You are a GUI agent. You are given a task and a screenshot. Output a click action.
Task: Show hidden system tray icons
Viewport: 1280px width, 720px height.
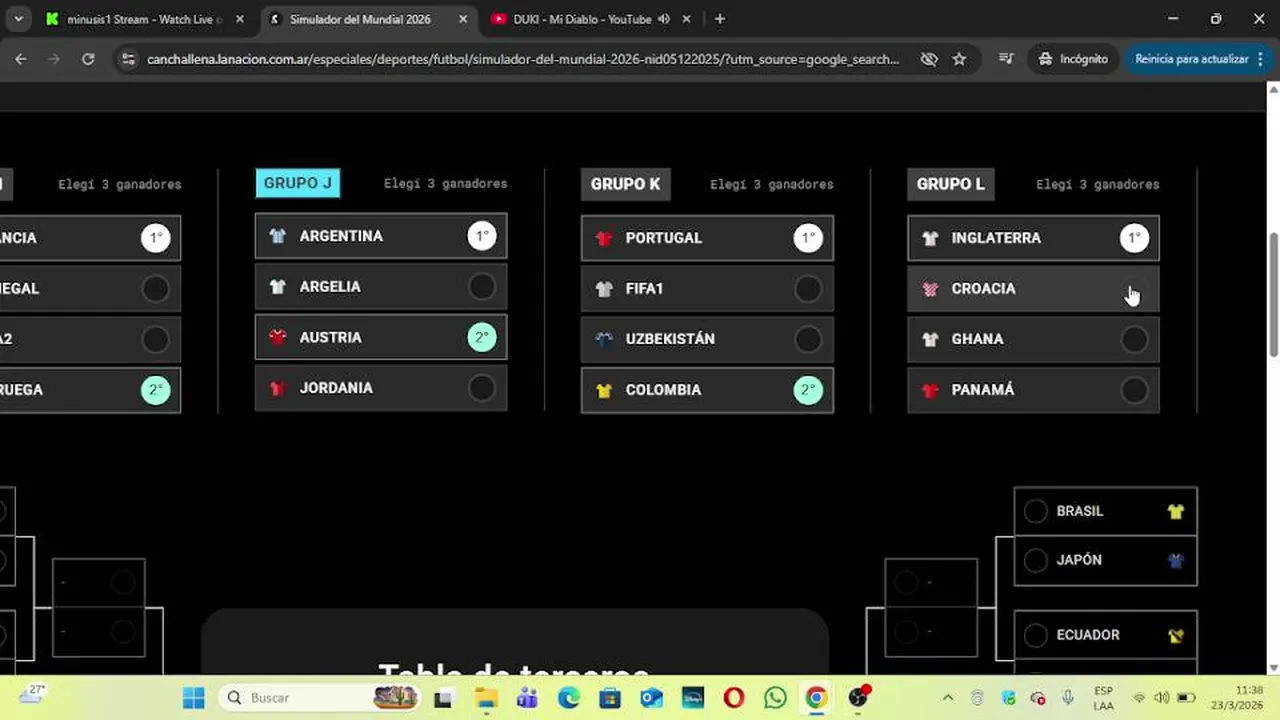(947, 697)
